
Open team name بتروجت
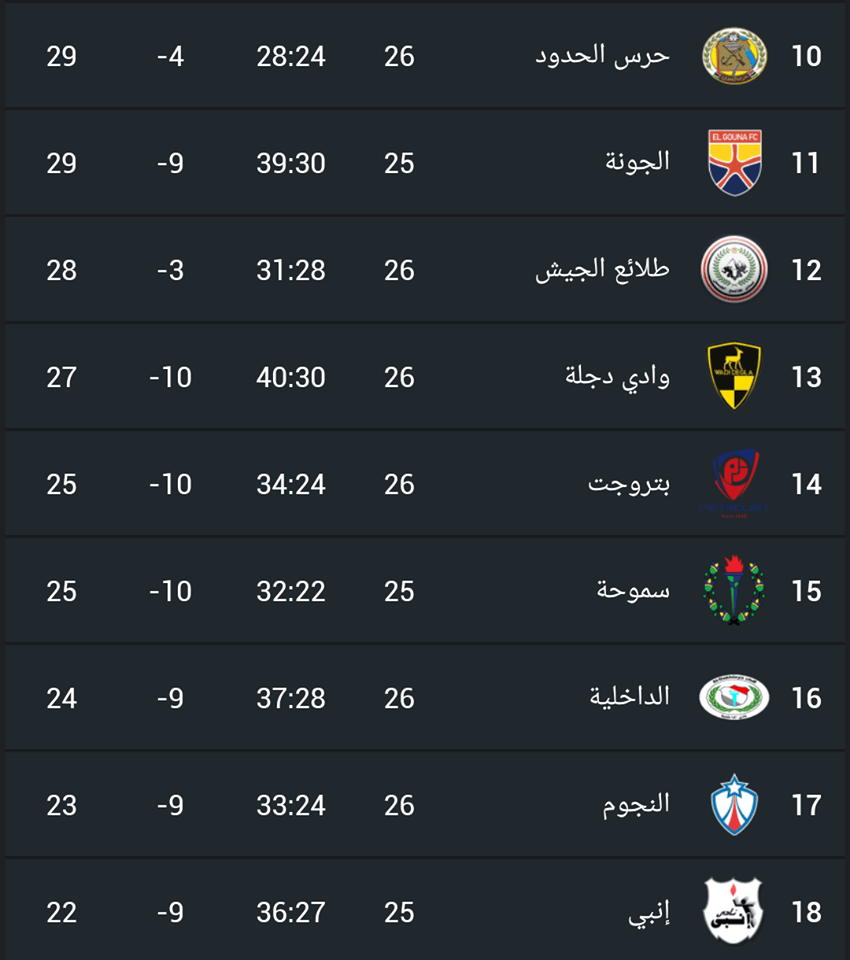(x=629, y=484)
